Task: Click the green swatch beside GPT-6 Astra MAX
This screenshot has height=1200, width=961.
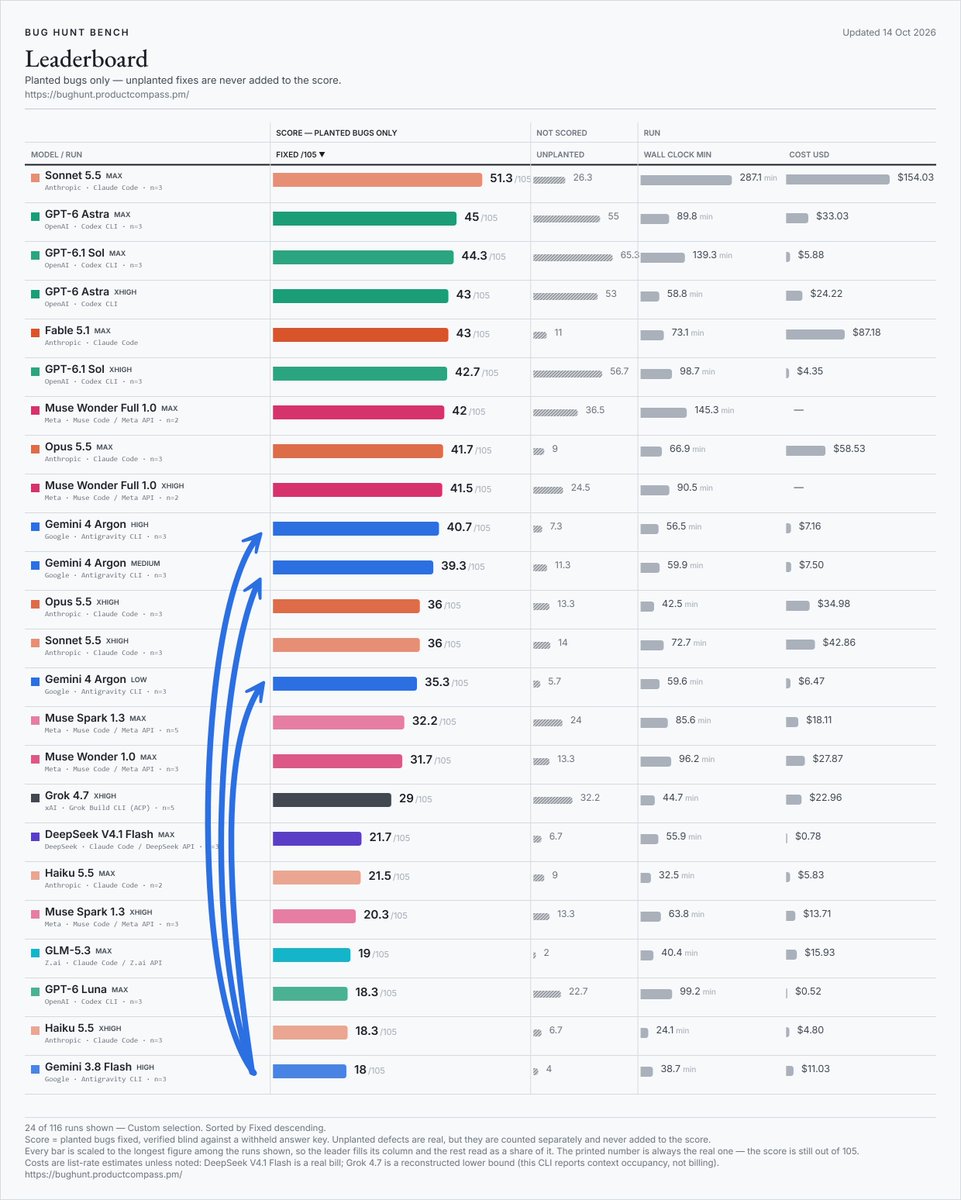Action: (35, 216)
